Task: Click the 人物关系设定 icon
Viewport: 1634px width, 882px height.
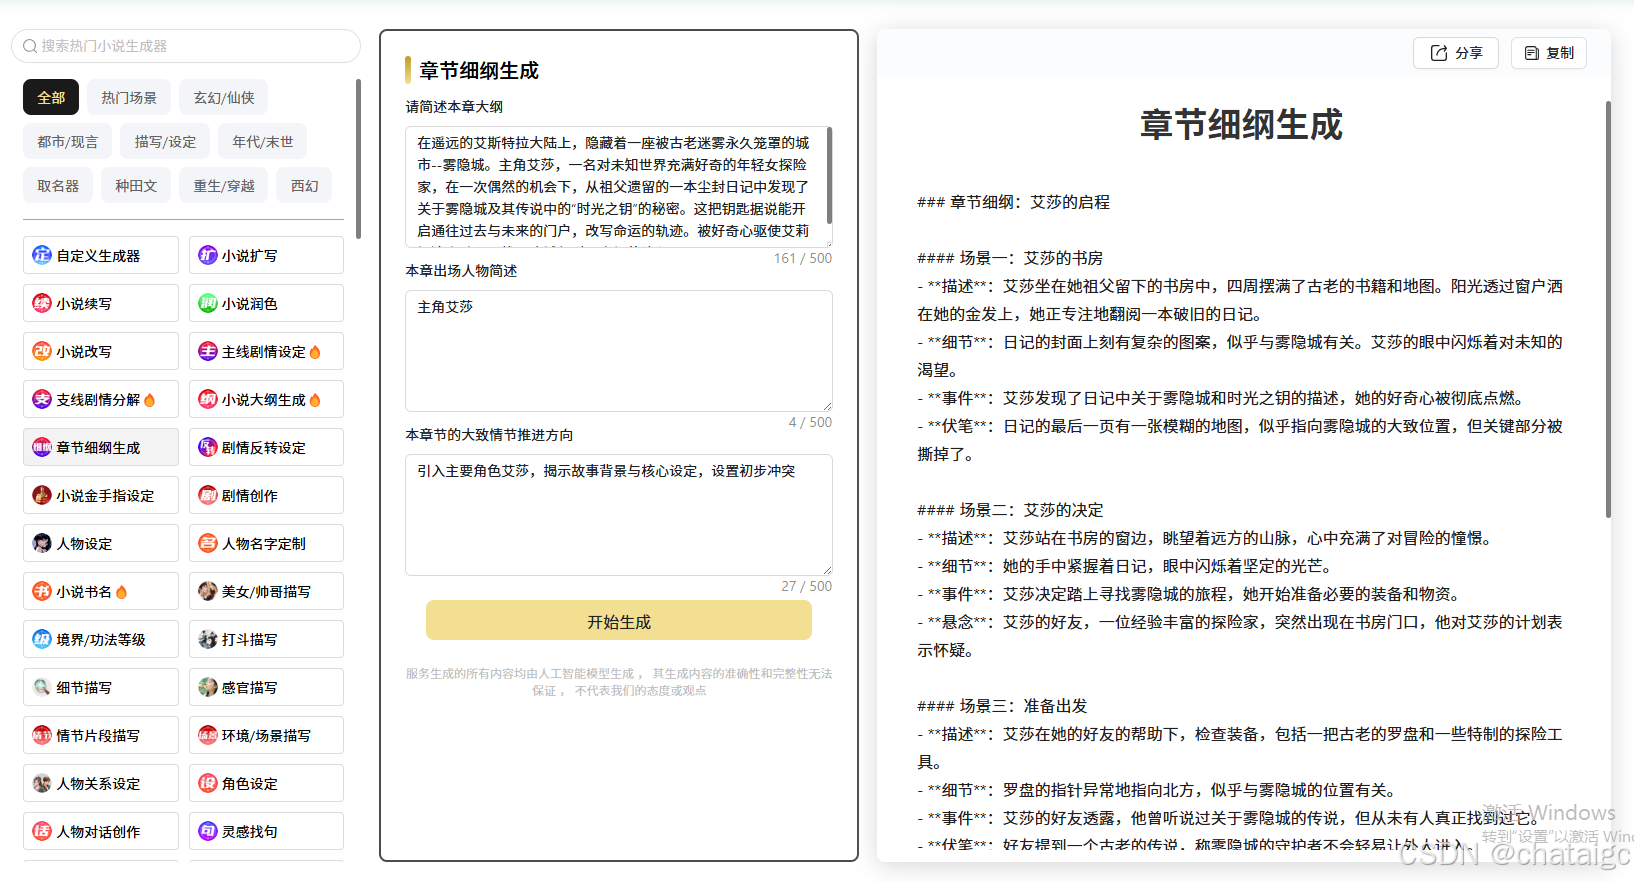Action: [x=42, y=783]
